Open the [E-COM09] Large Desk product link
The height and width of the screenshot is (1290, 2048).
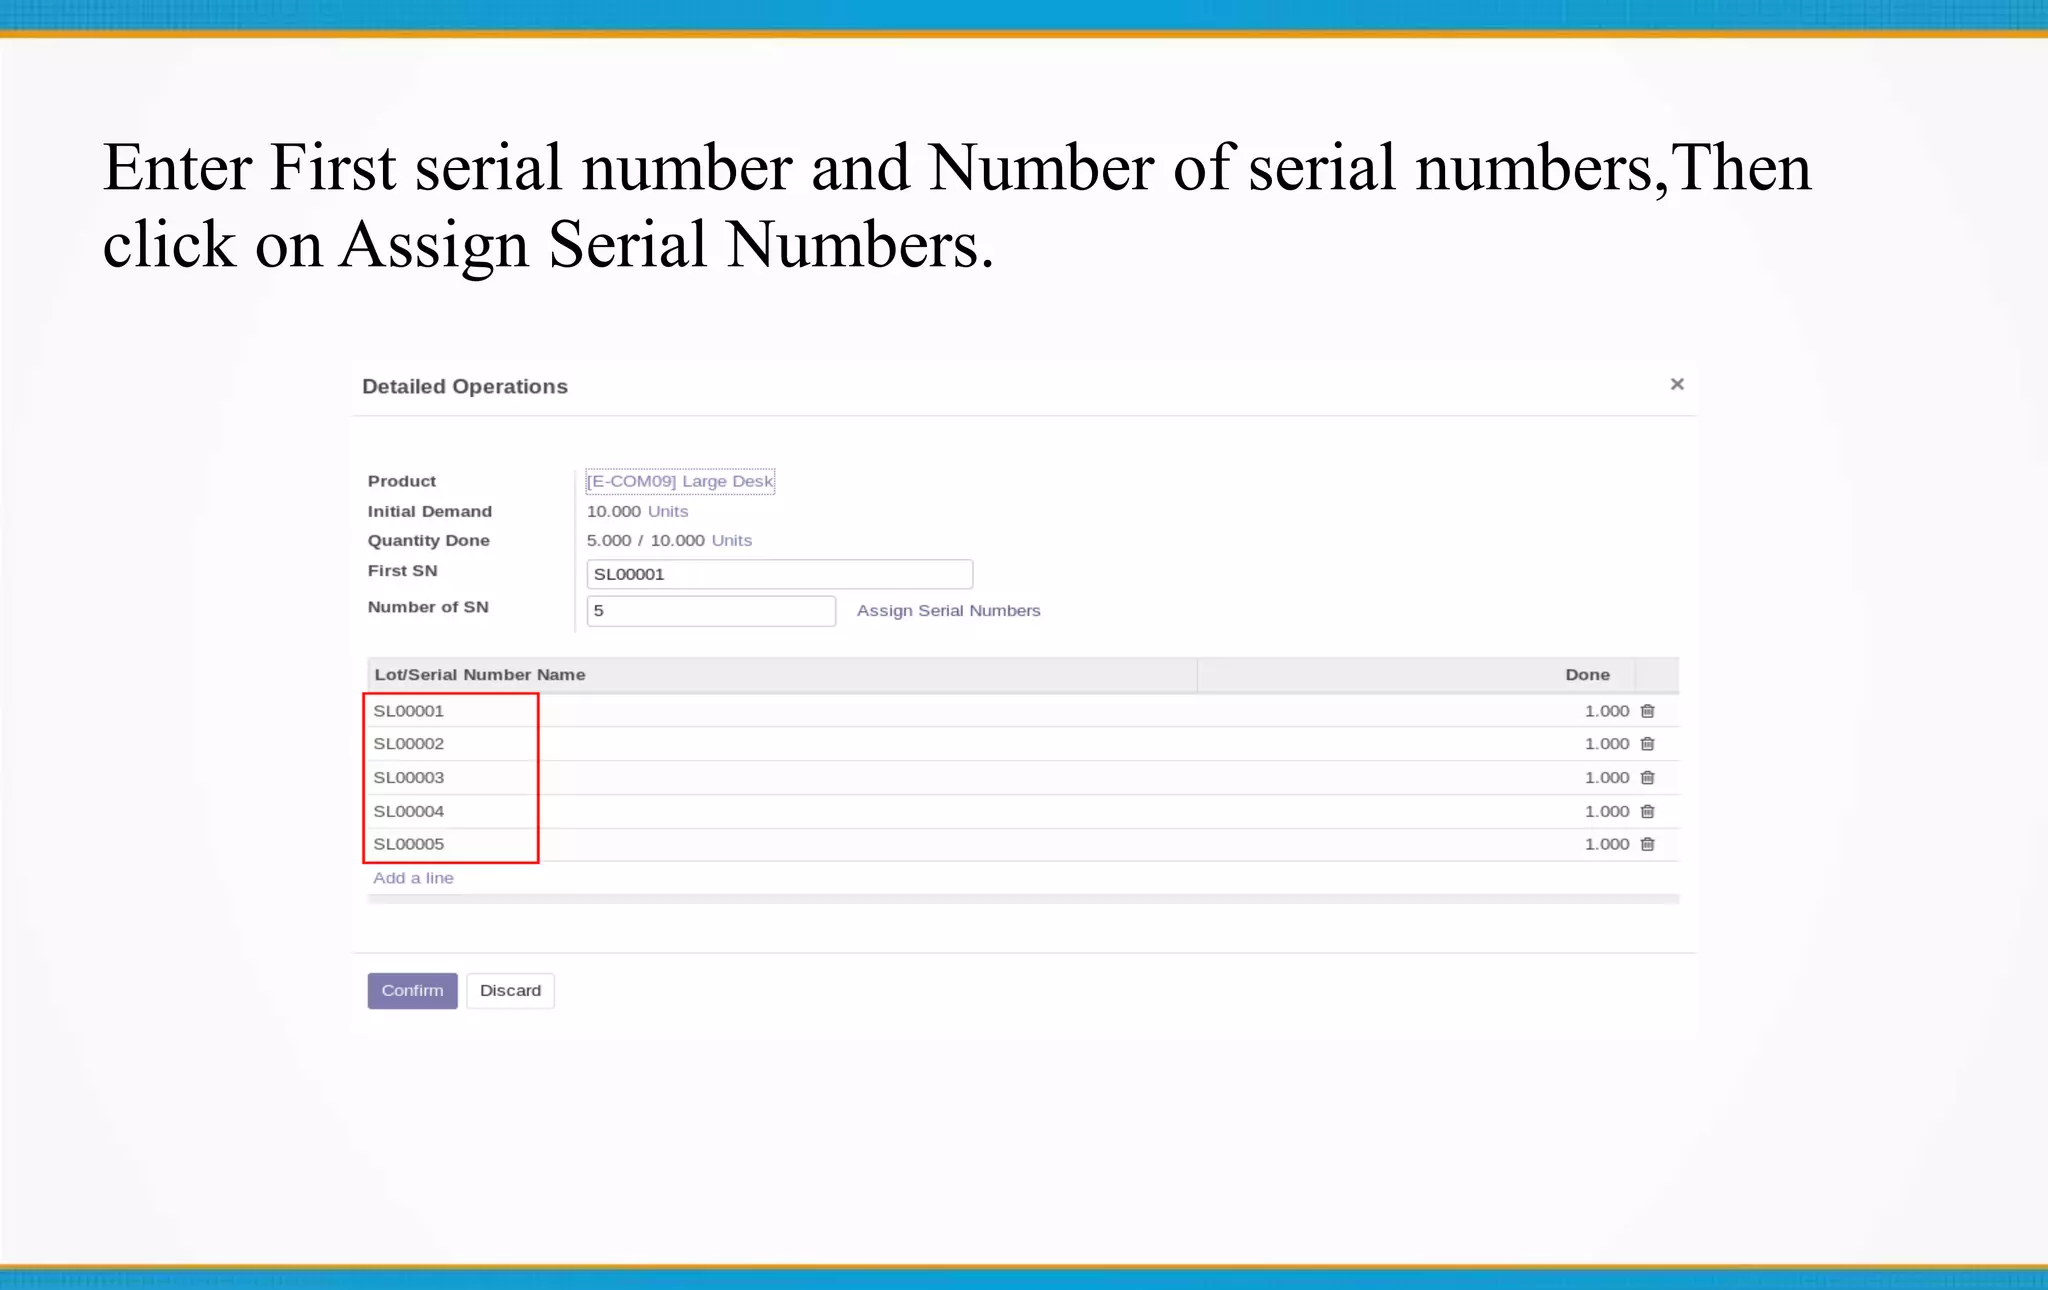pyautogui.click(x=680, y=481)
